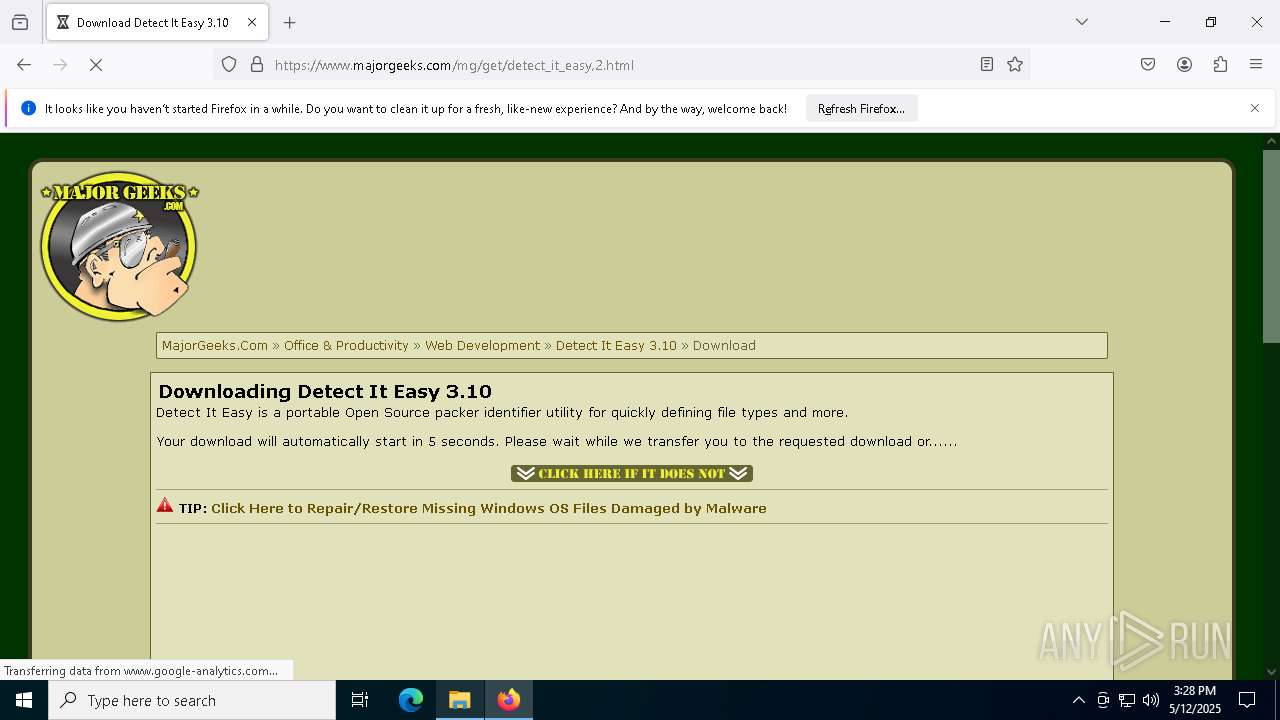
Task: Open File Explorer from taskbar
Action: click(x=459, y=700)
